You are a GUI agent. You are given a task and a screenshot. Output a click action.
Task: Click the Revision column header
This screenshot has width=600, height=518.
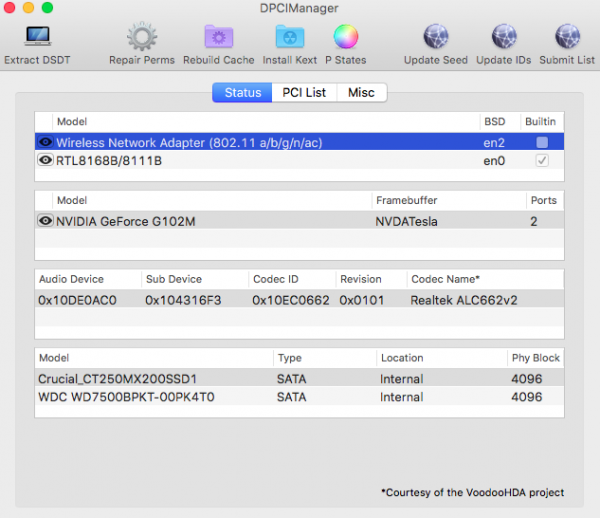pos(361,279)
